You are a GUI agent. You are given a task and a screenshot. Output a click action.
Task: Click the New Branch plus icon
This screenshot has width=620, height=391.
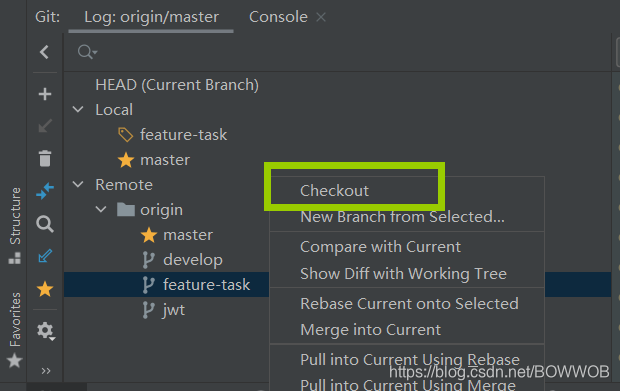coord(45,94)
